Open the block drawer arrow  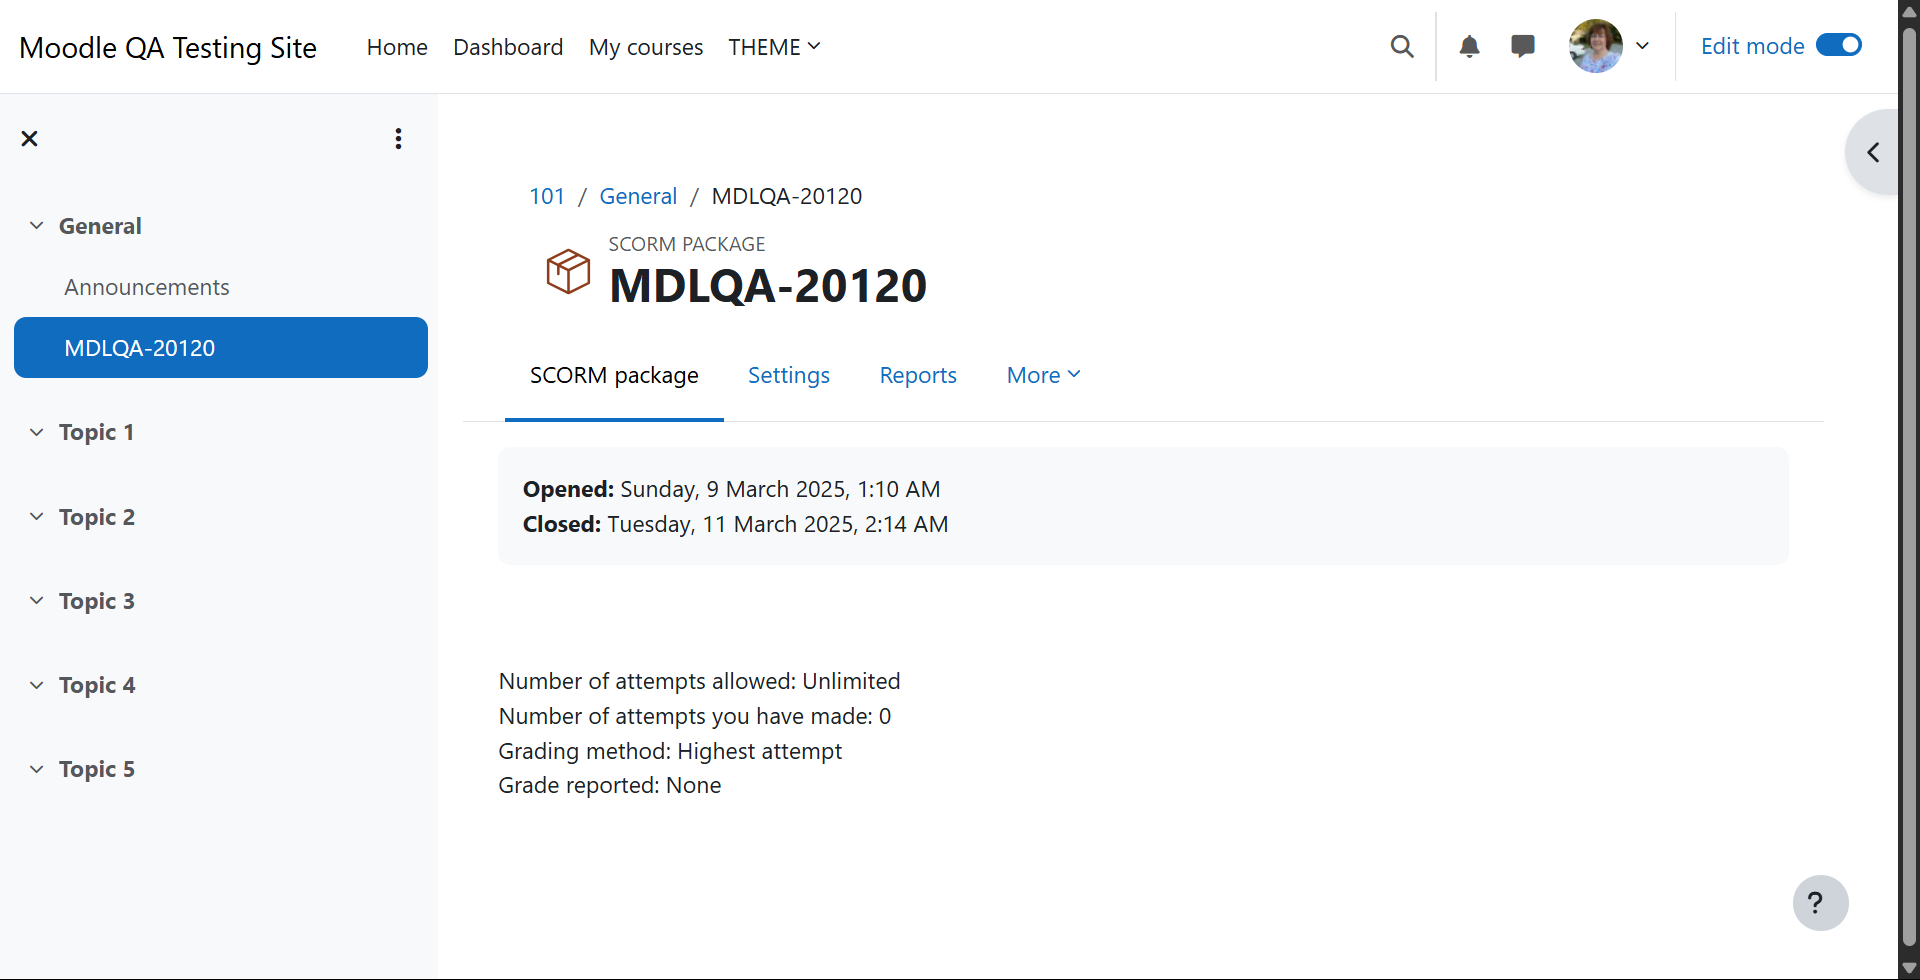point(1873,152)
